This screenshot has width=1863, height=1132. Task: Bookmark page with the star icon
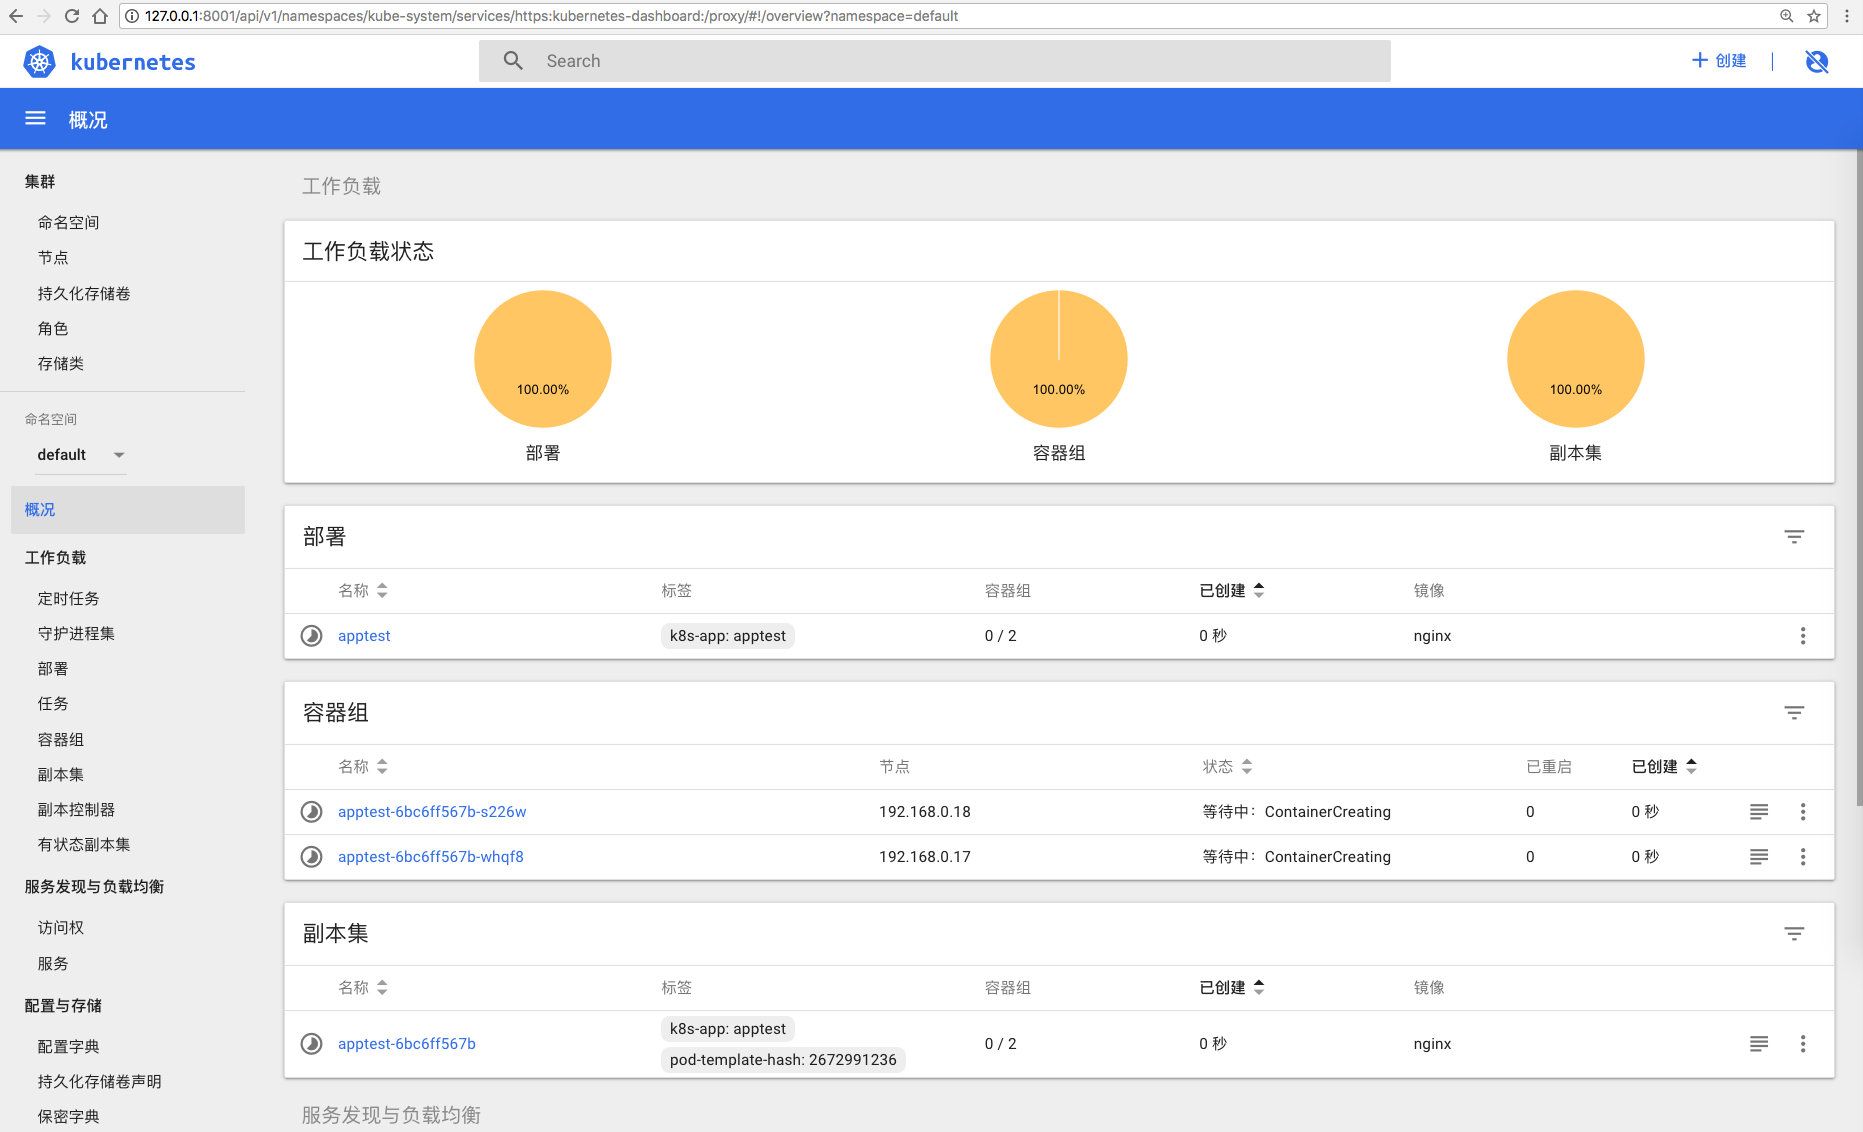(x=1814, y=16)
